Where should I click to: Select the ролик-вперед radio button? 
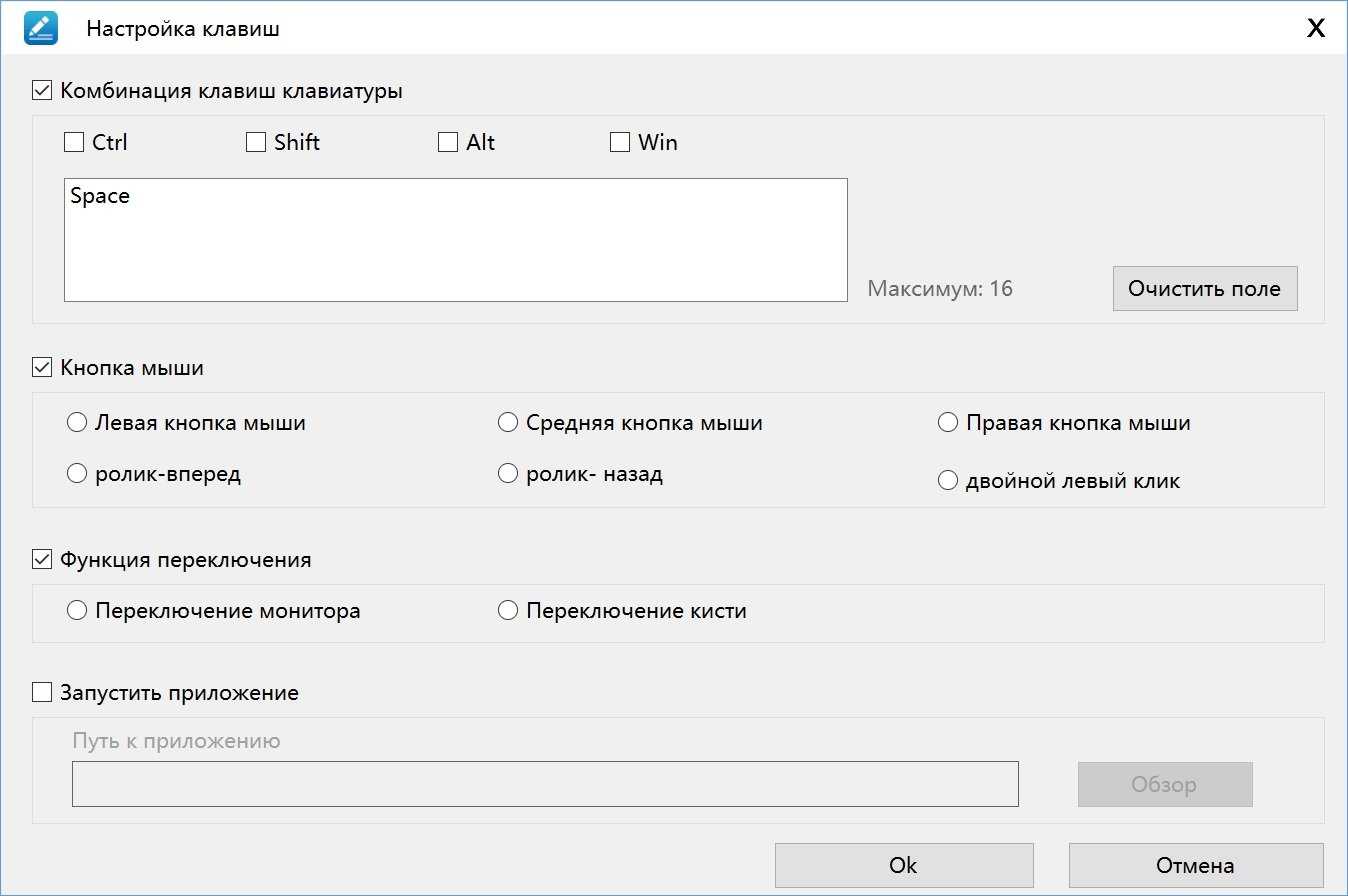tap(77, 474)
